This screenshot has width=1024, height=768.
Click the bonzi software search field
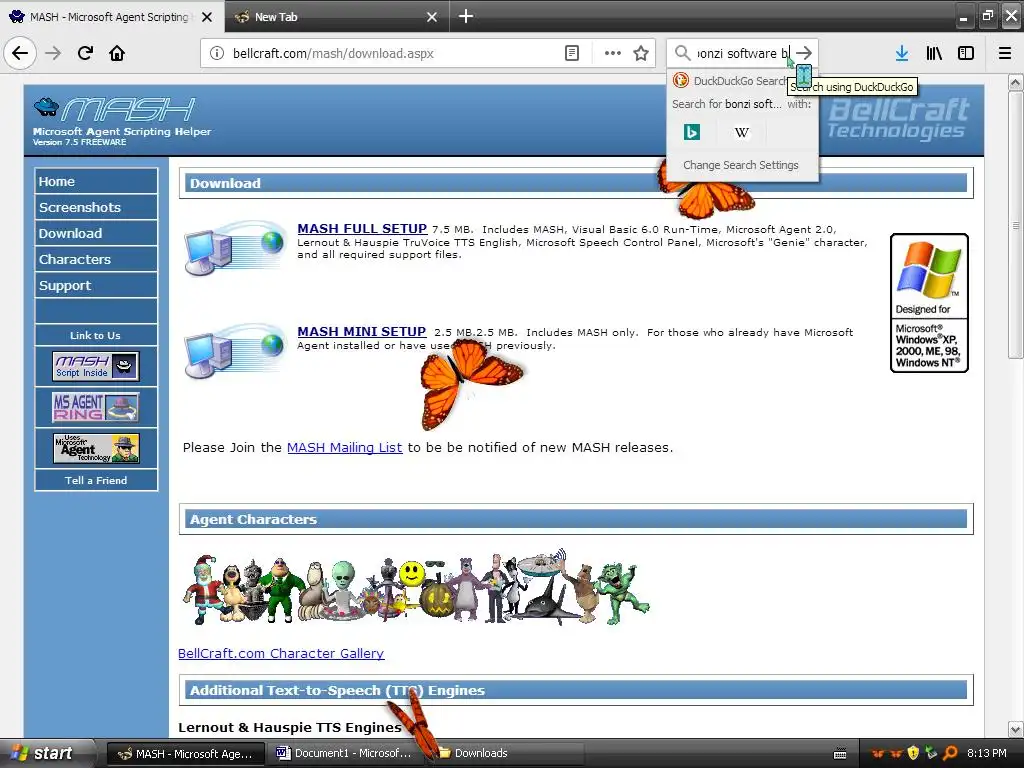pos(742,53)
